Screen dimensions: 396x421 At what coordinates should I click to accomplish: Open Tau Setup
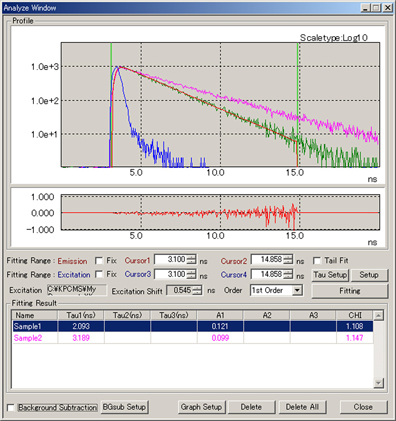pos(330,275)
